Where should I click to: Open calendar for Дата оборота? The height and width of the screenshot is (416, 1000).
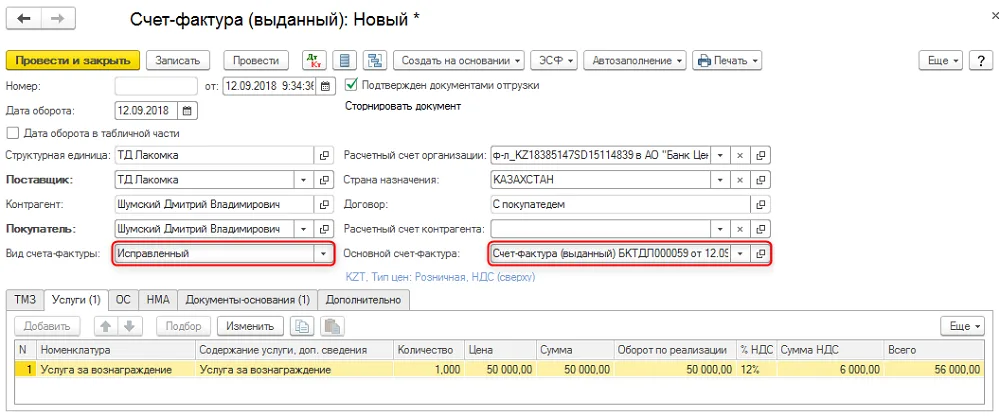click(x=187, y=110)
